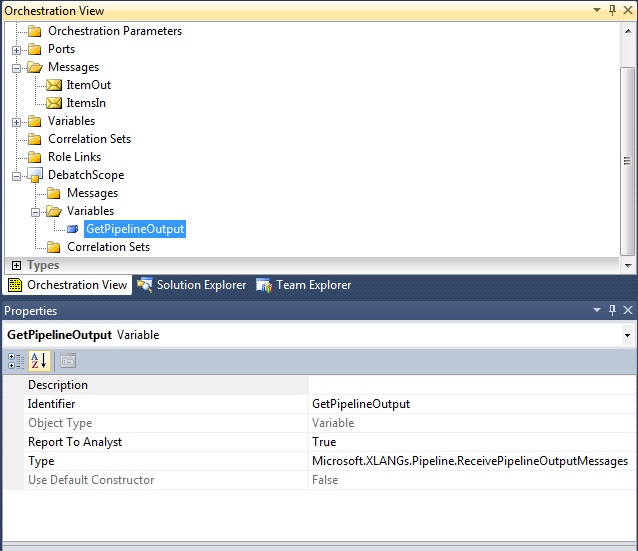The width and height of the screenshot is (638, 551).
Task: Click the Object Type property label
Action: pyautogui.click(x=60, y=423)
